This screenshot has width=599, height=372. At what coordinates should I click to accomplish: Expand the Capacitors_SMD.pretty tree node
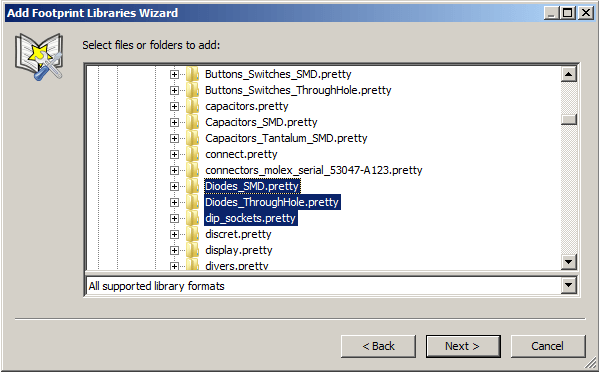click(x=174, y=123)
